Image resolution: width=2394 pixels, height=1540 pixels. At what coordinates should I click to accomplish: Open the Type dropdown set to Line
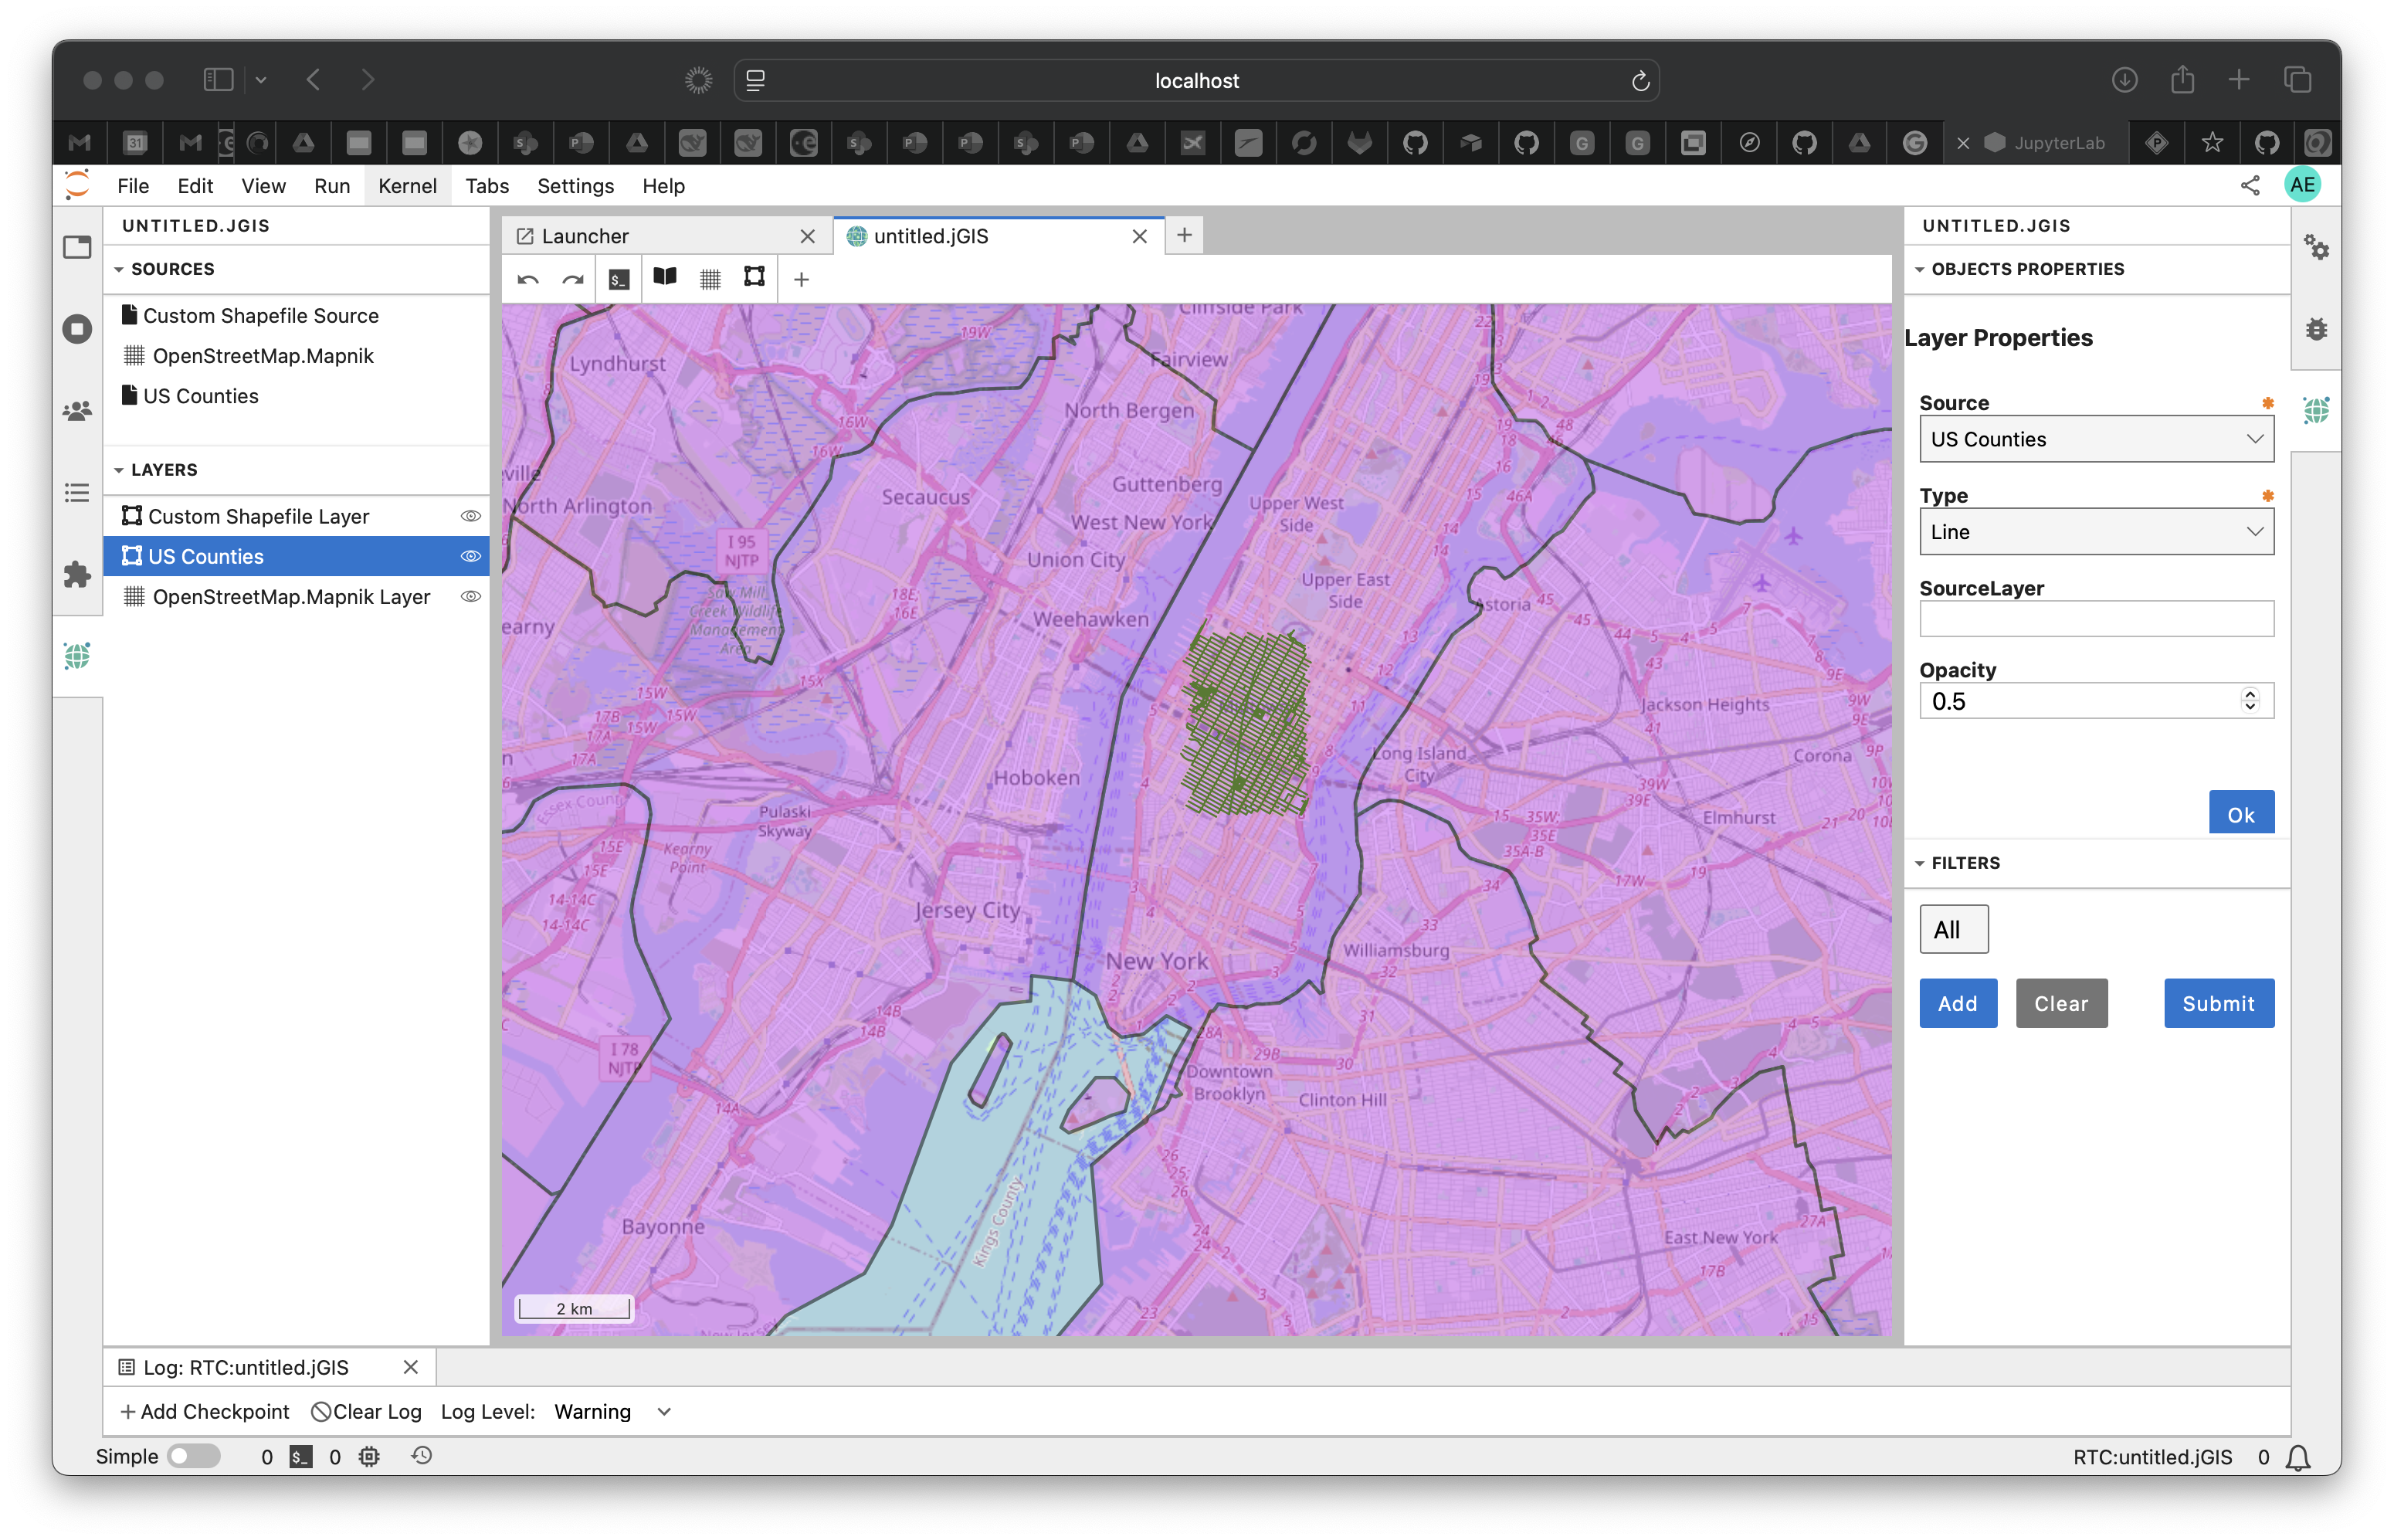(x=2096, y=532)
